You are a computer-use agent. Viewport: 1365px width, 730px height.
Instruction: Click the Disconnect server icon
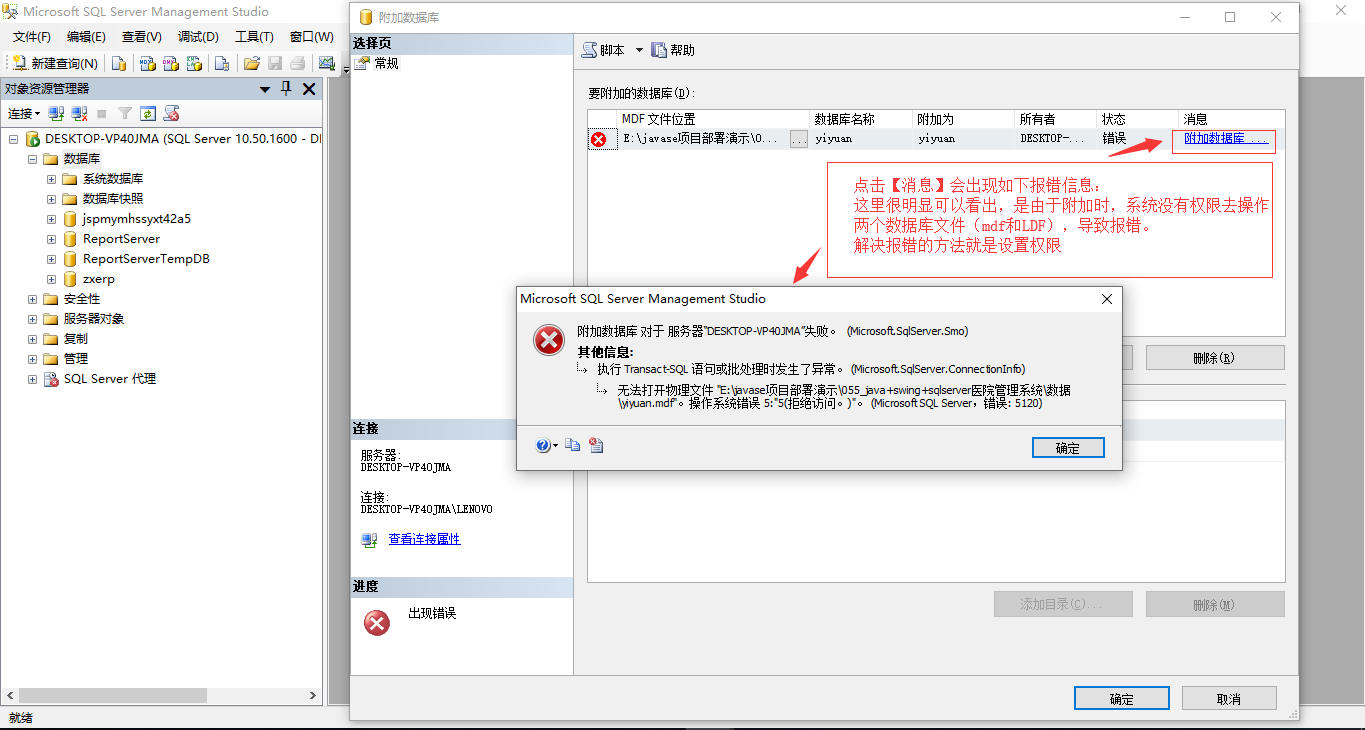[x=79, y=114]
